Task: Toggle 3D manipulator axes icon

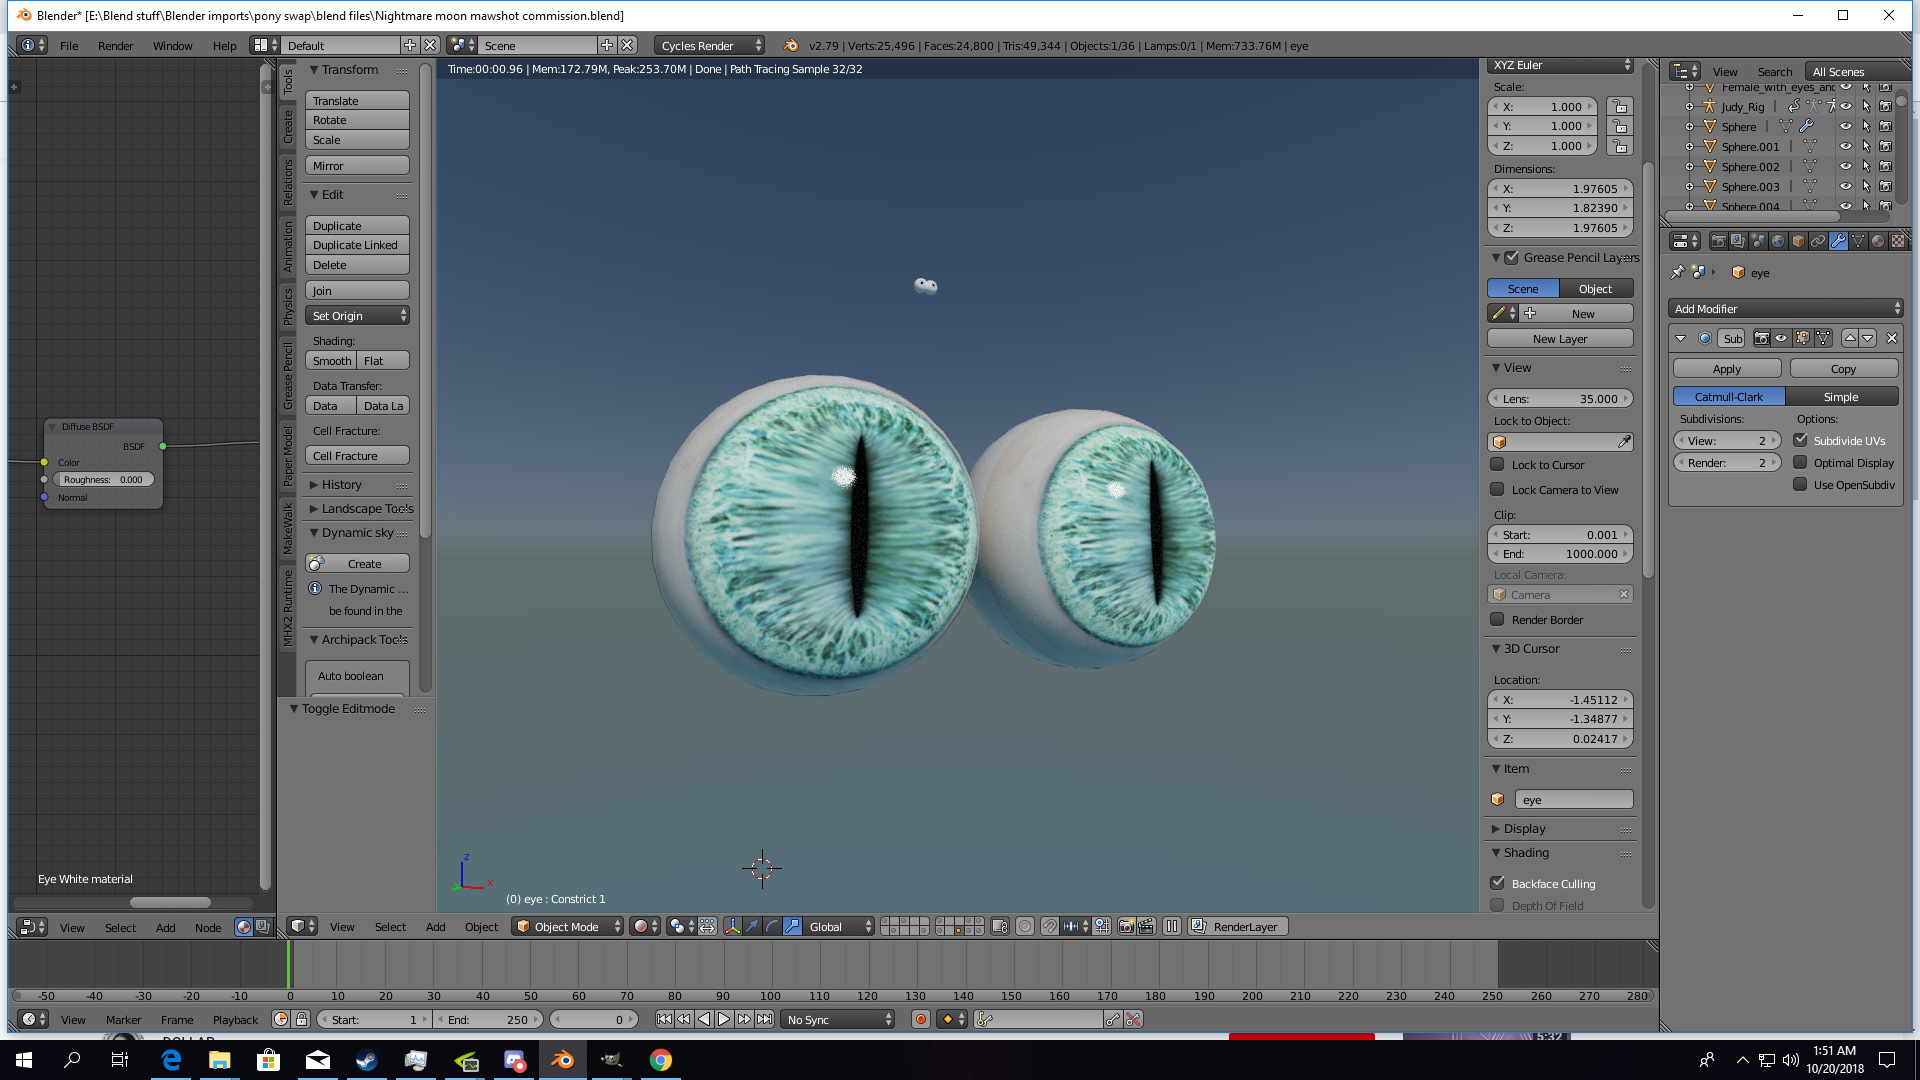Action: (732, 927)
